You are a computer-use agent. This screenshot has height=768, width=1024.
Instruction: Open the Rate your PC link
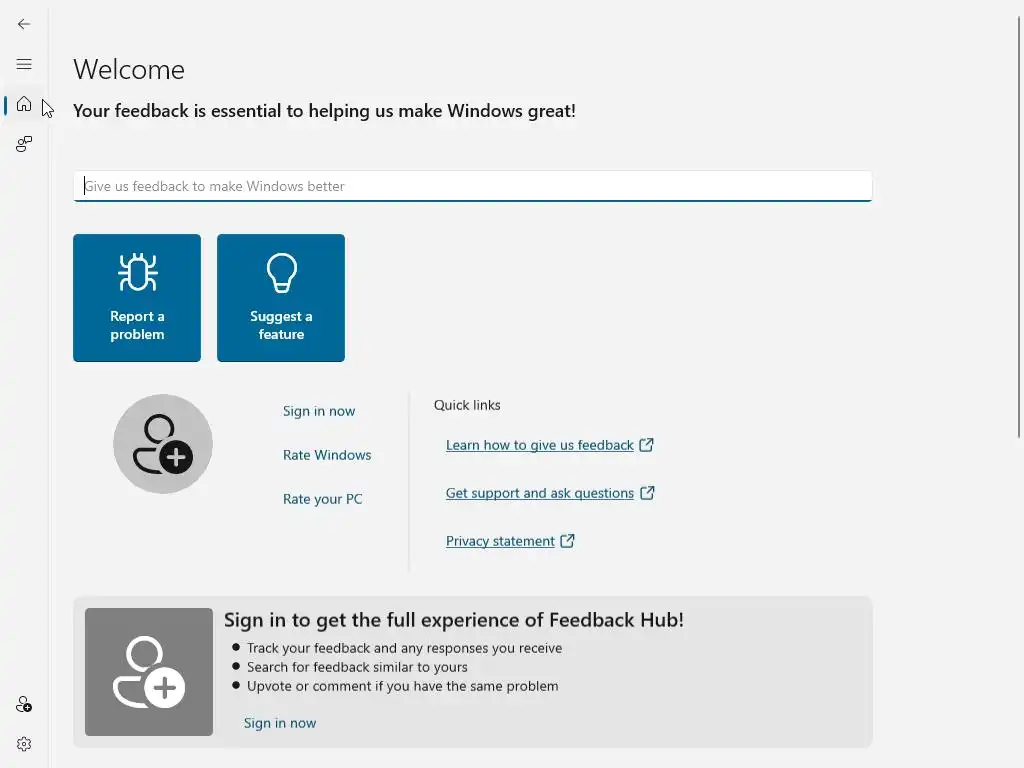[323, 499]
